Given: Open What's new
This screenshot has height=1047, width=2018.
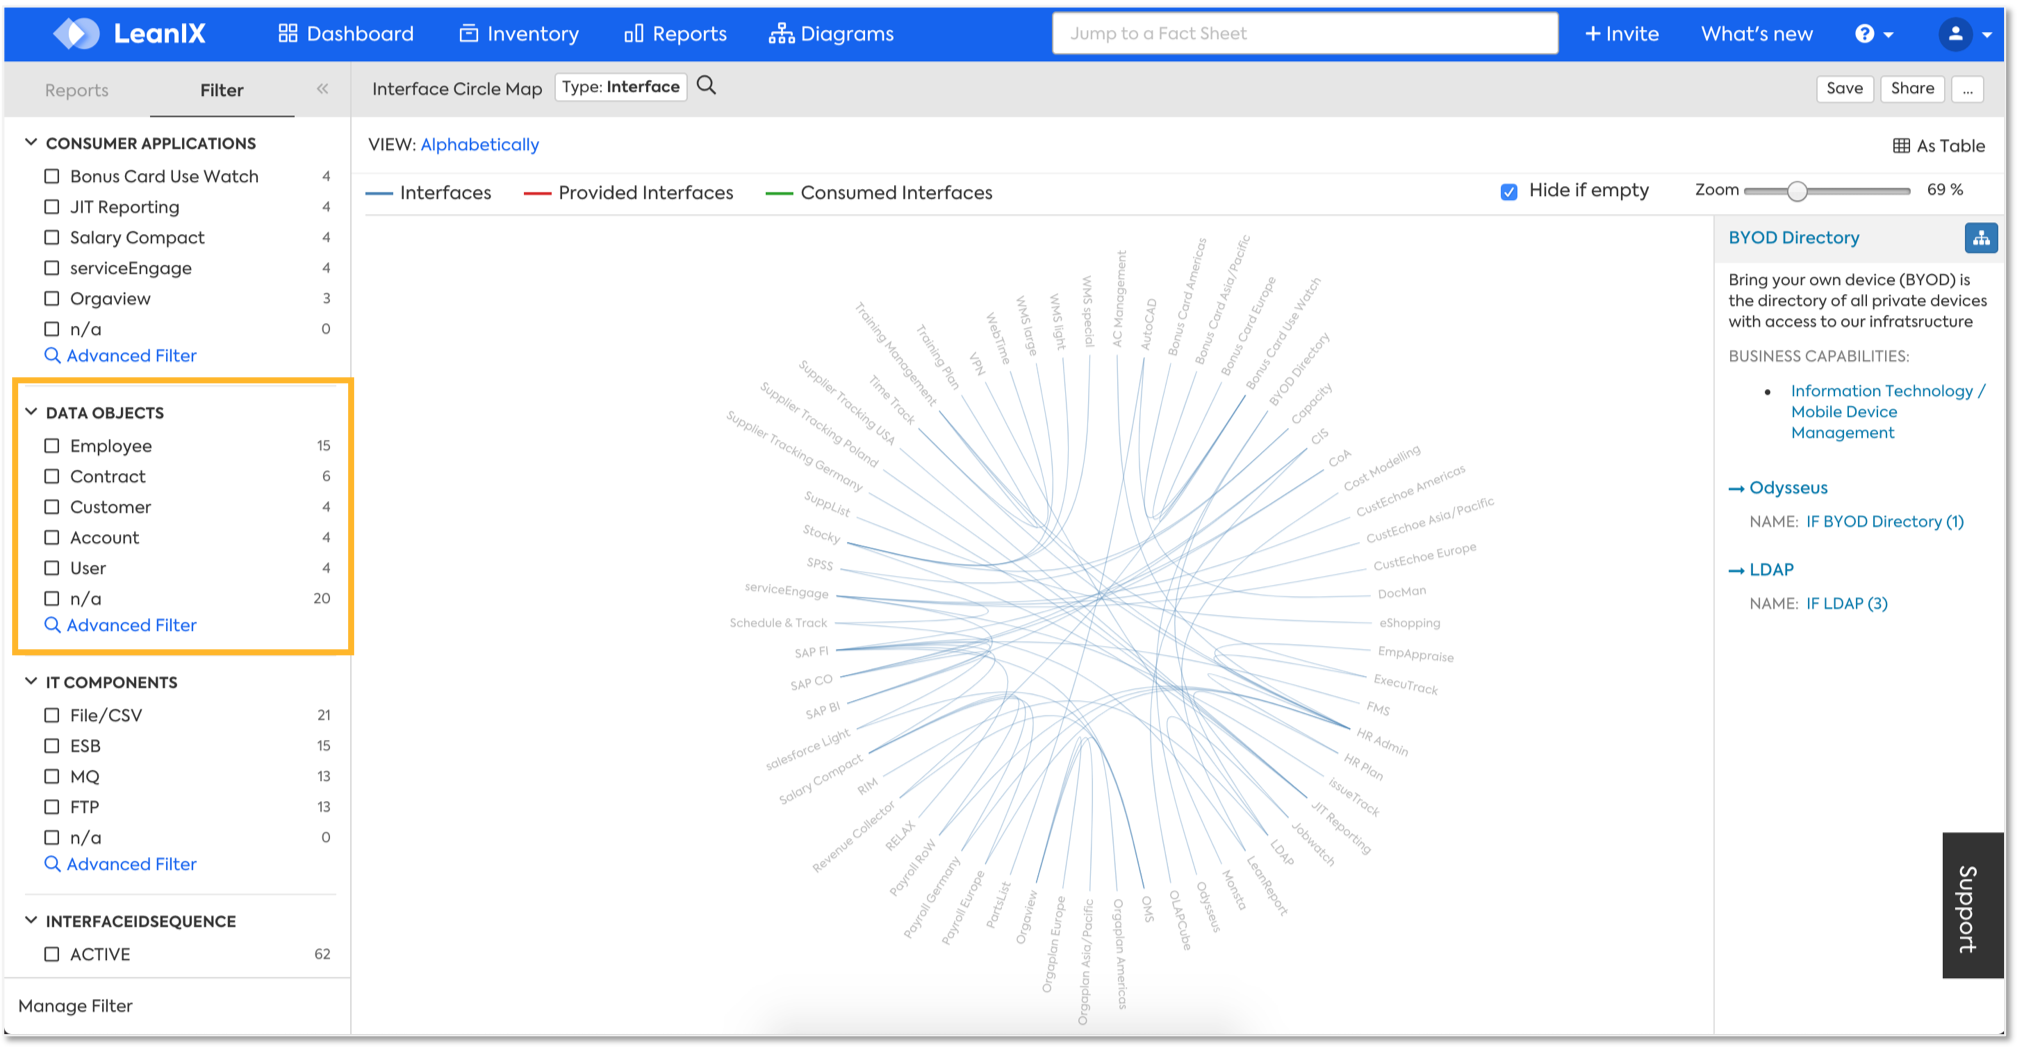Looking at the screenshot, I should [x=1756, y=34].
